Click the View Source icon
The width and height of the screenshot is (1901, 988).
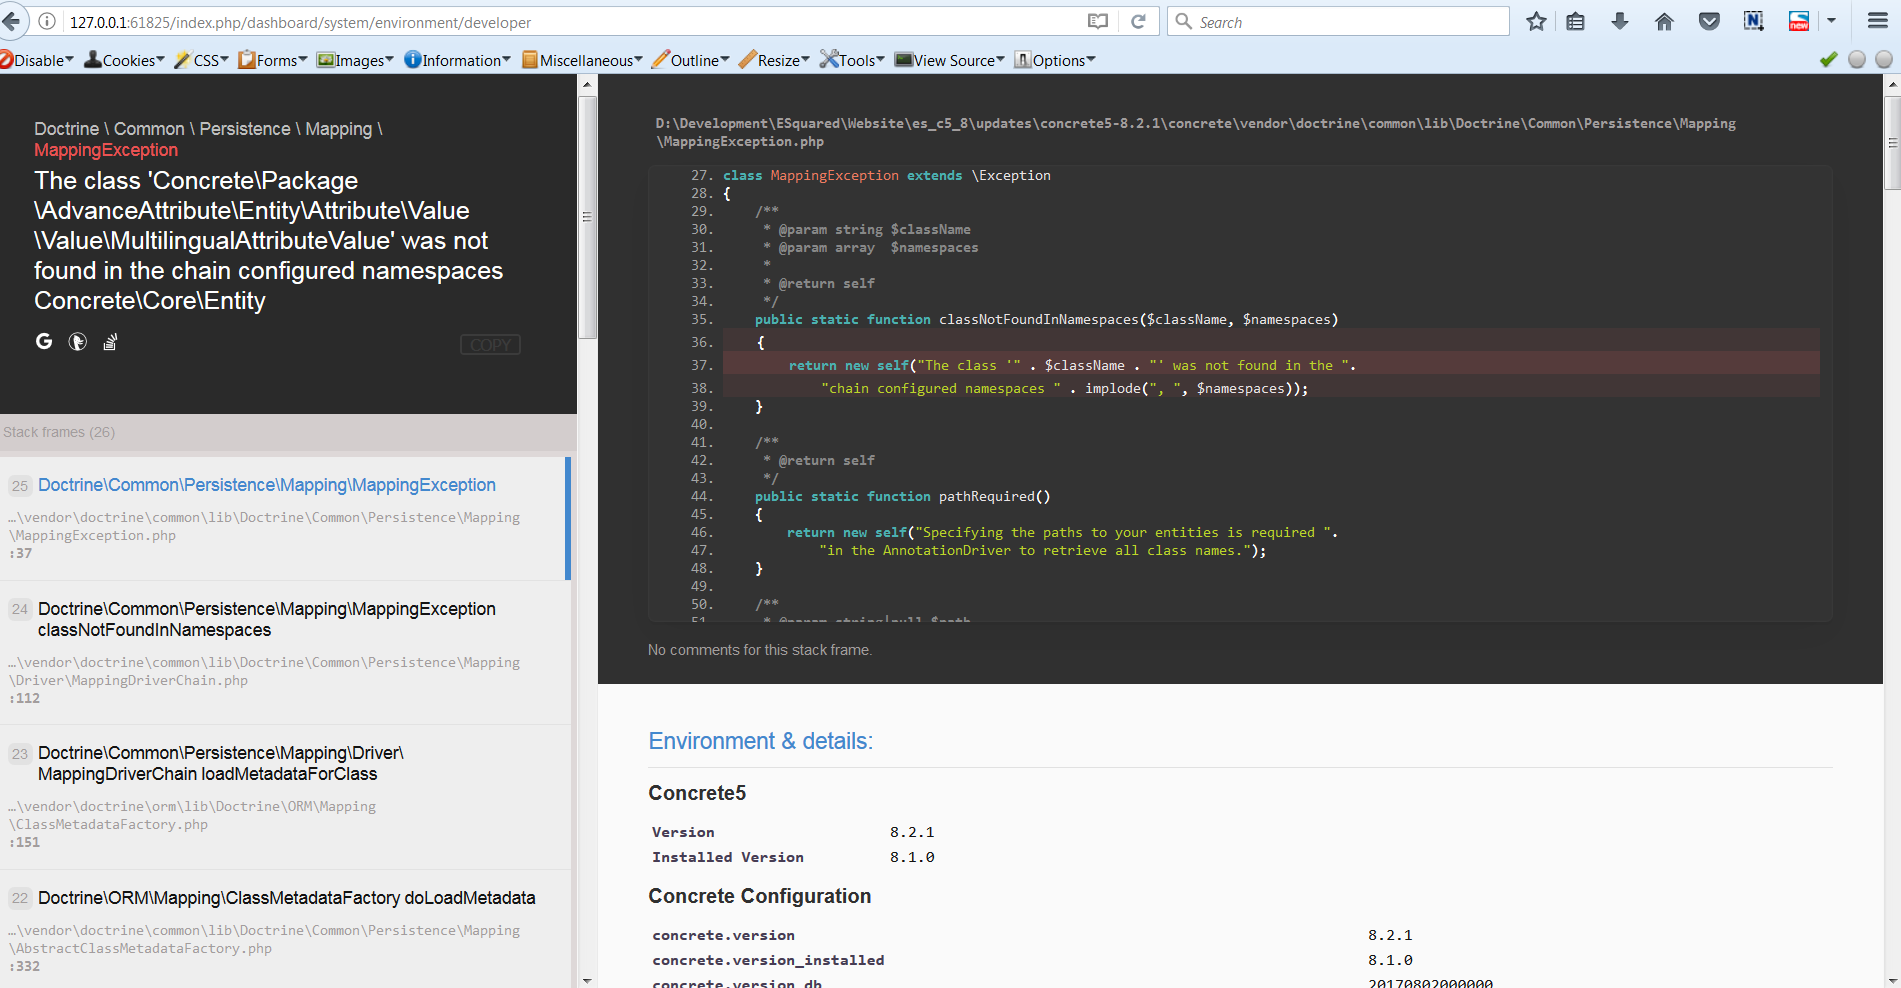click(x=903, y=60)
